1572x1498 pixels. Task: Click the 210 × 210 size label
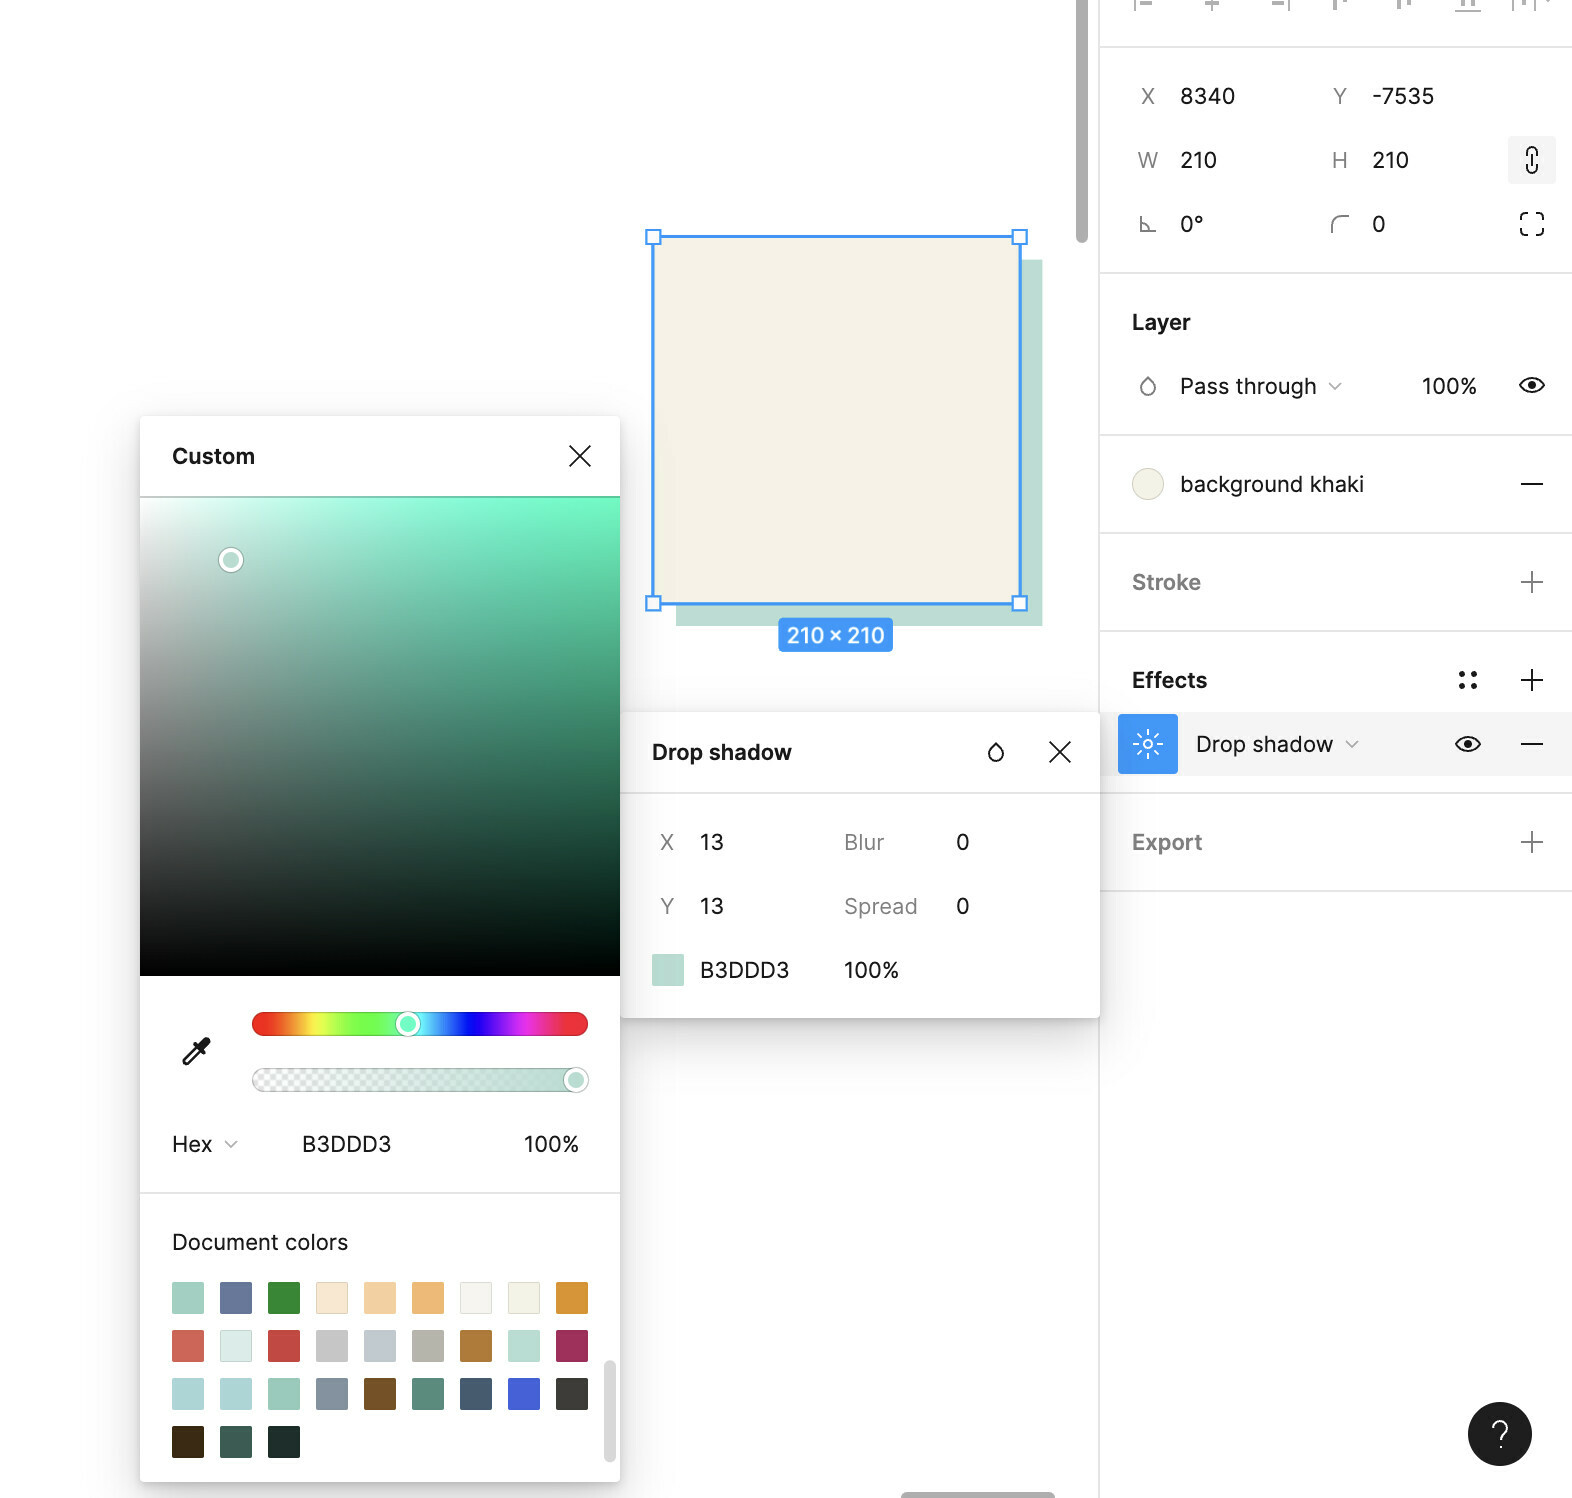coord(836,635)
